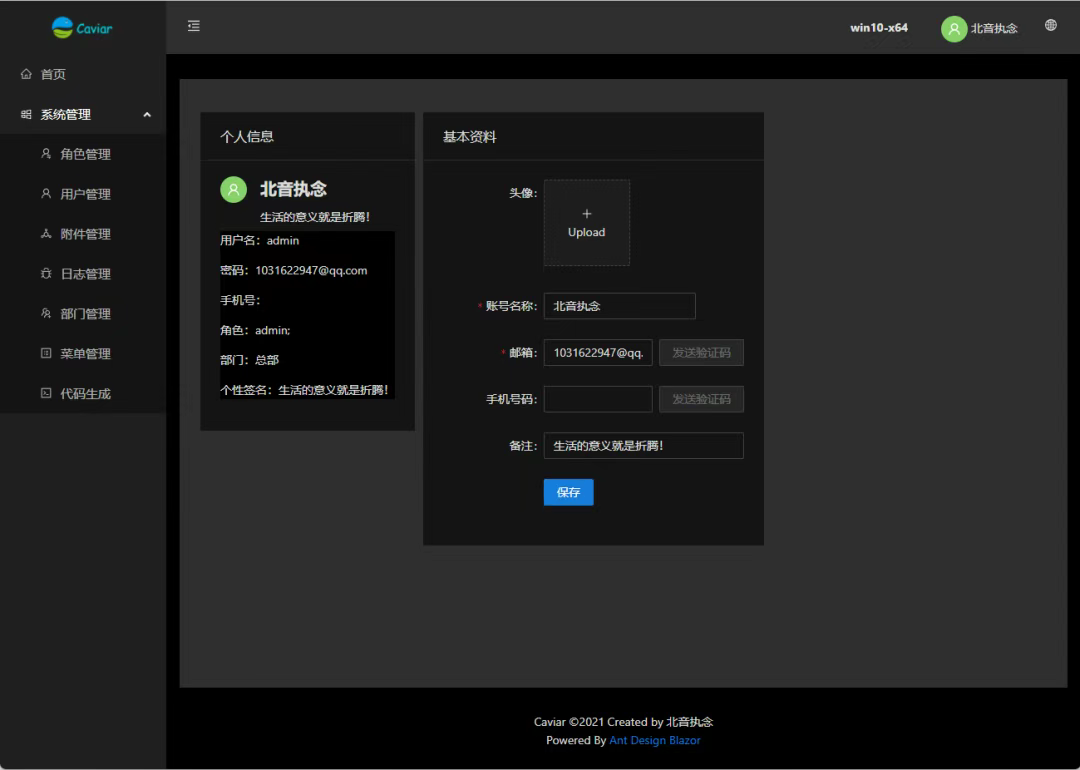
Task: Click the green user avatar in the header
Action: [x=954, y=28]
